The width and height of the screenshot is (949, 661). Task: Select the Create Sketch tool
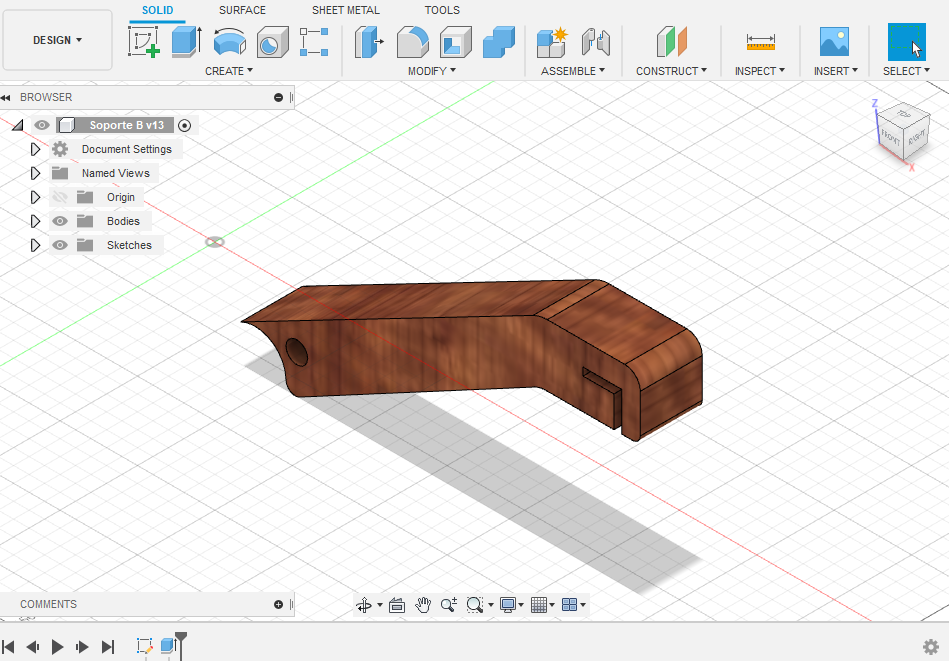click(x=143, y=42)
